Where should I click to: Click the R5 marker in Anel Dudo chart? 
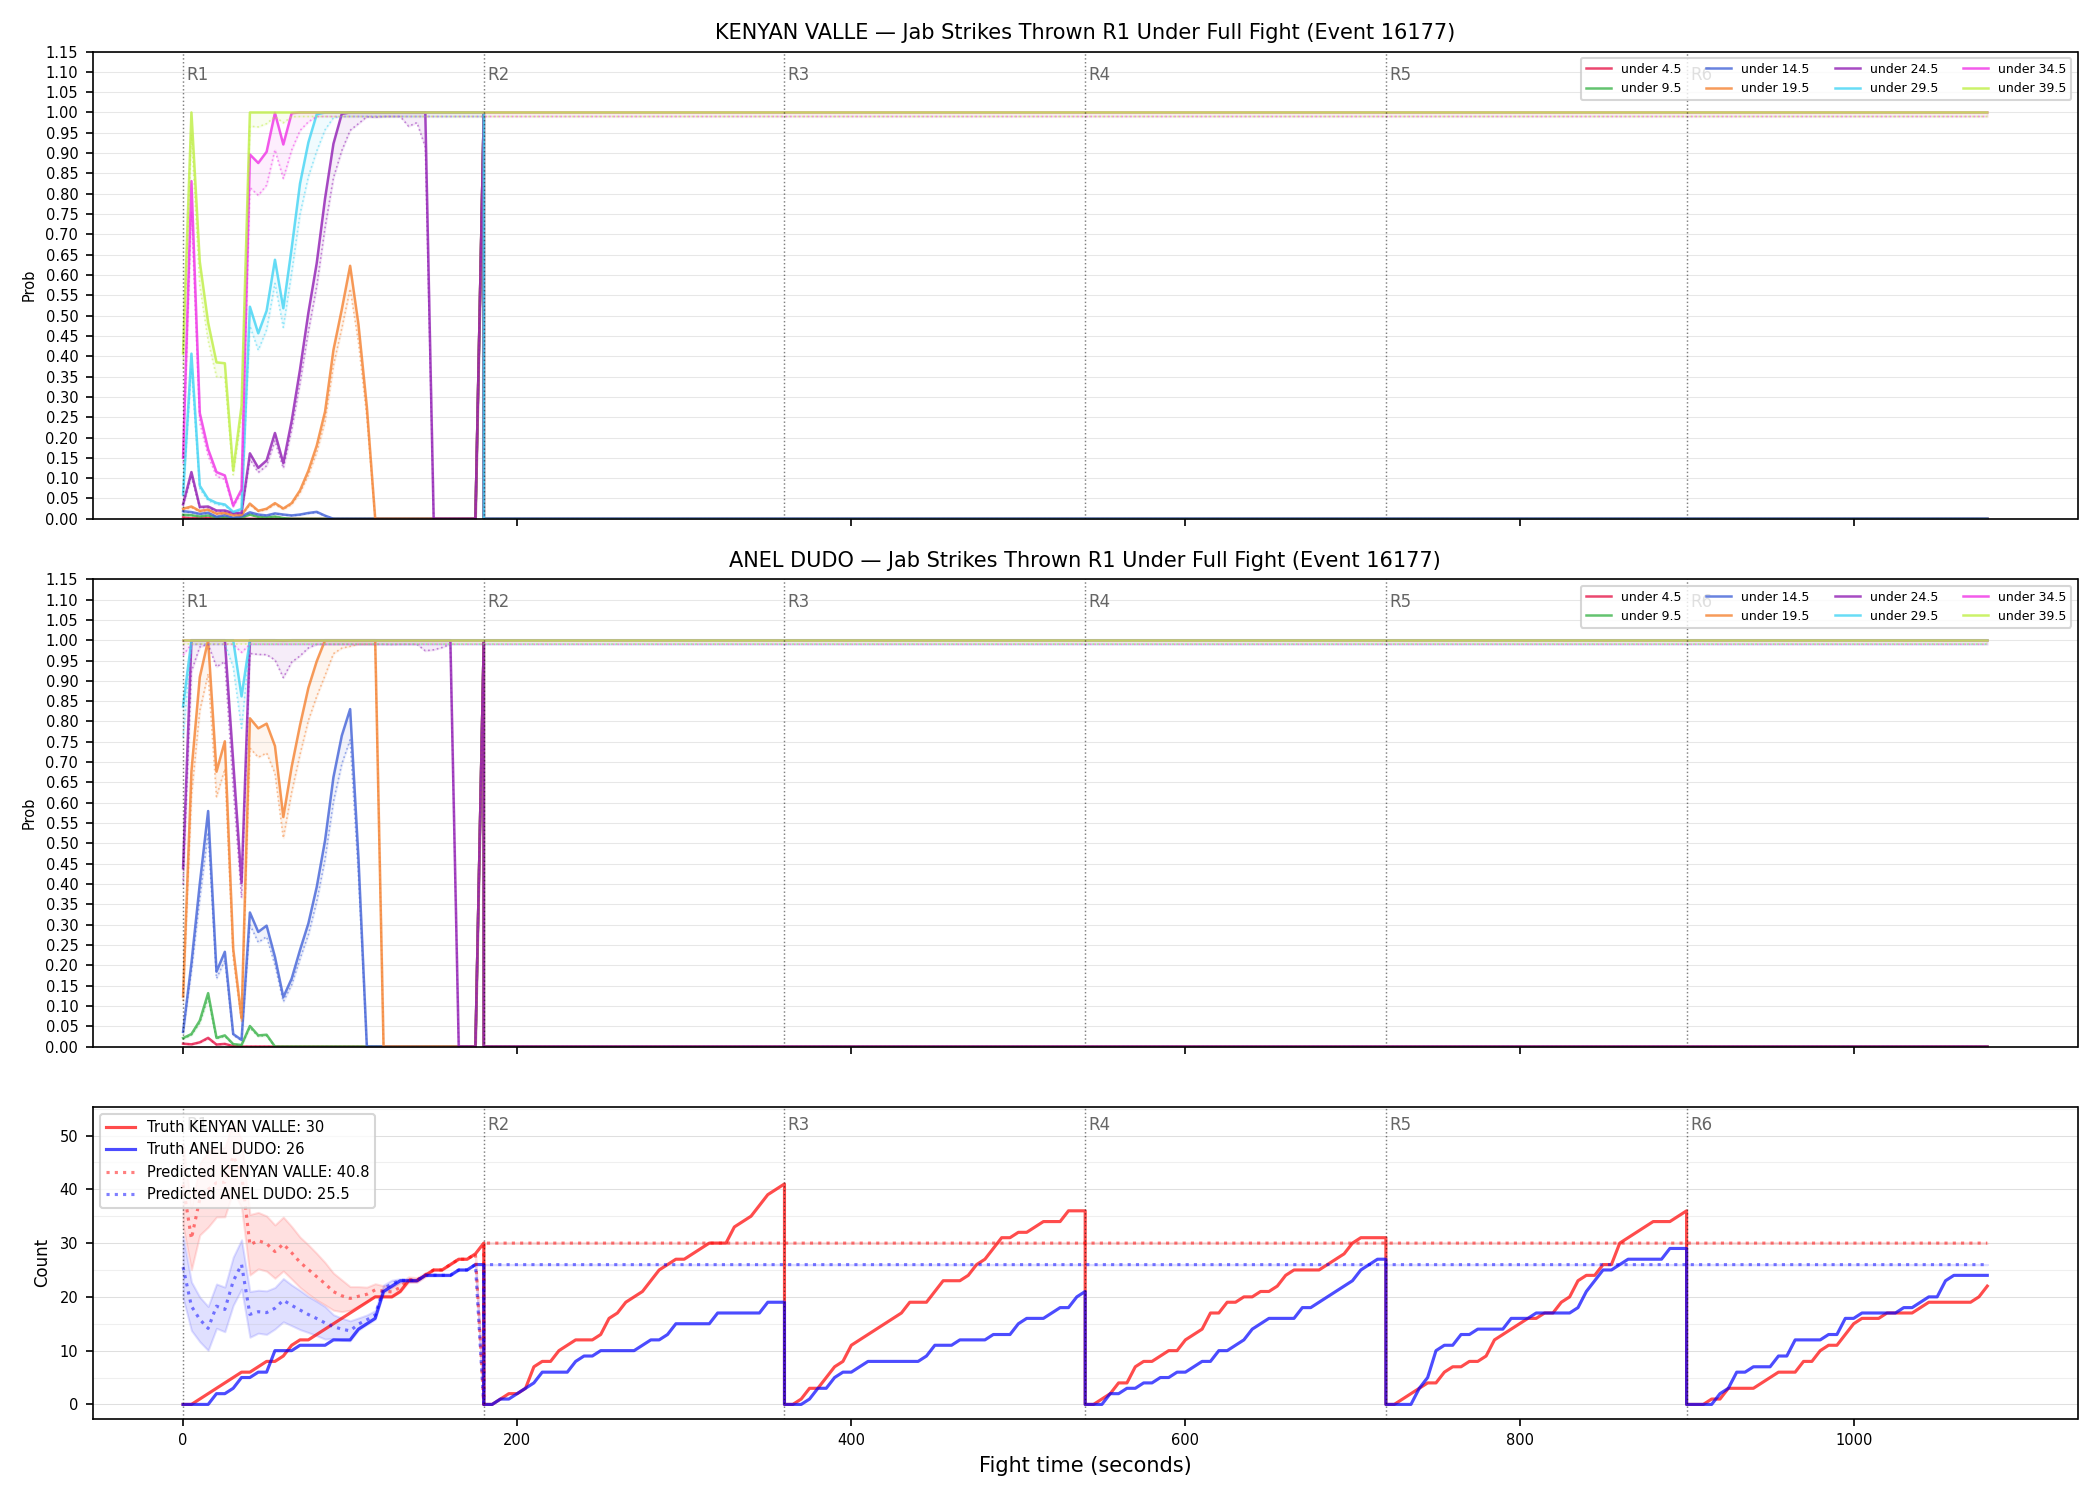[1400, 601]
